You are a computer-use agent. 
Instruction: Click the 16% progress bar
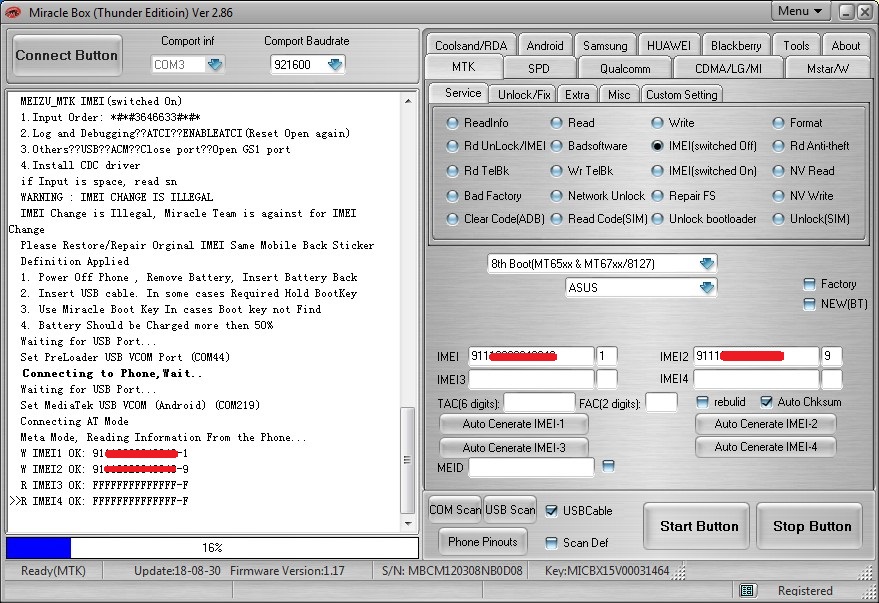pyautogui.click(x=212, y=548)
